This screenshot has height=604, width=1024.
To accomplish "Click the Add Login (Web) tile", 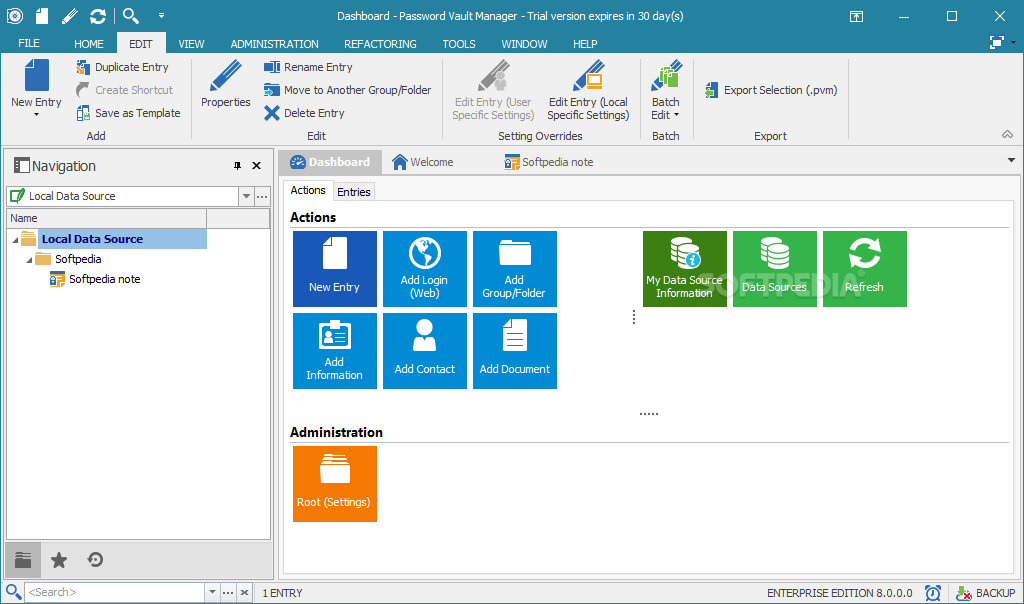I will (x=424, y=269).
